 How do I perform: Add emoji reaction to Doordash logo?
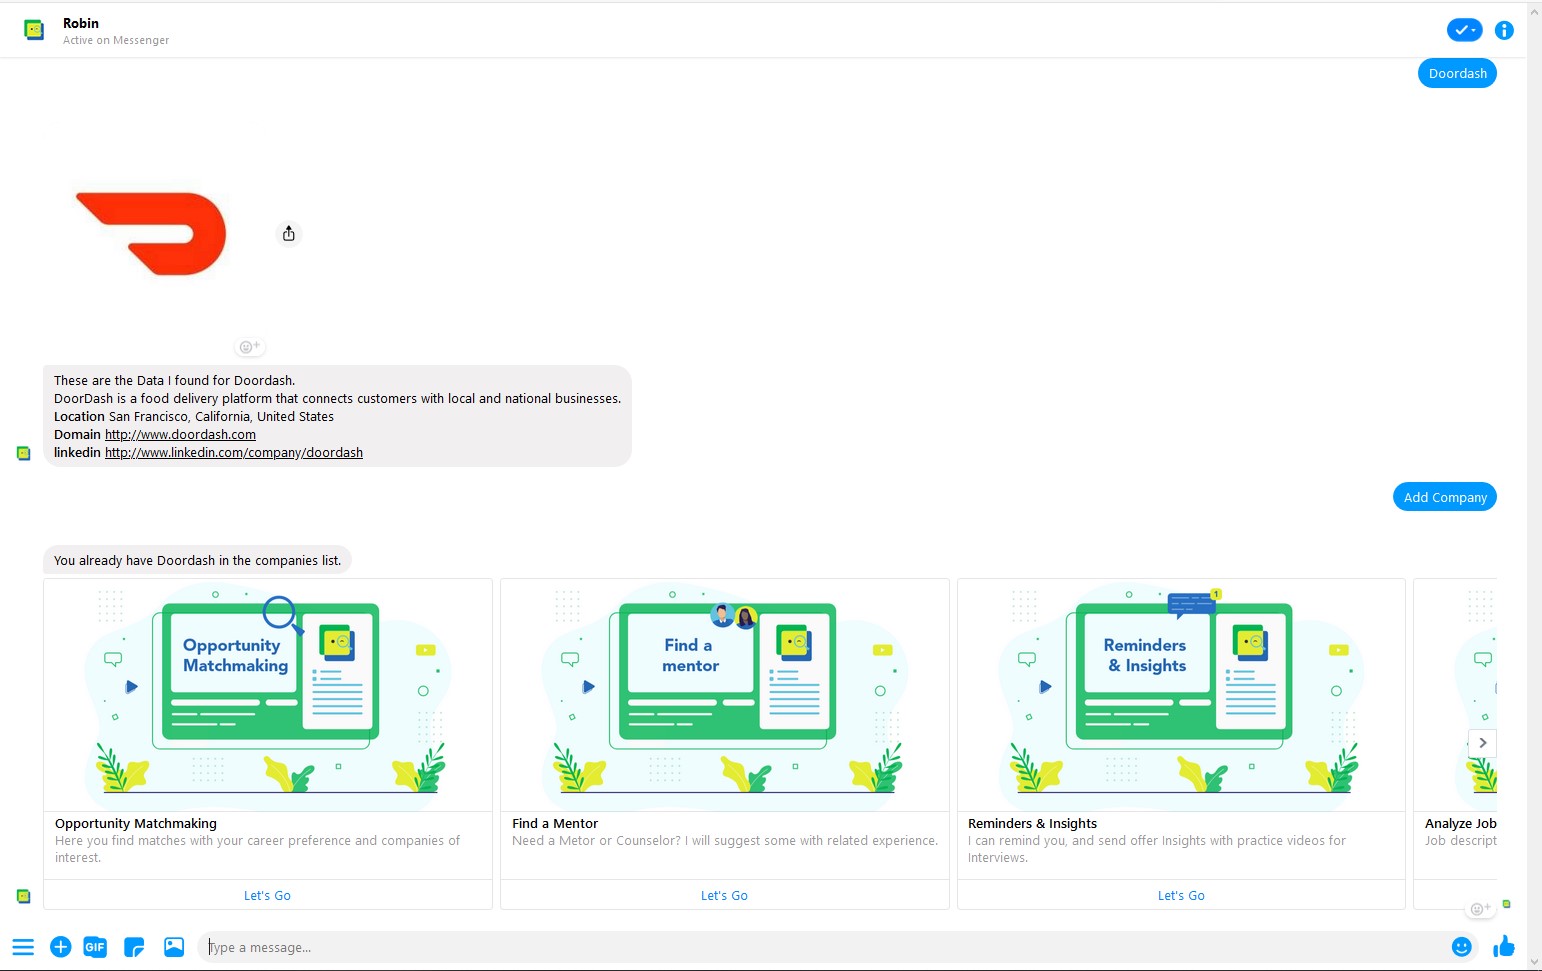pos(249,347)
